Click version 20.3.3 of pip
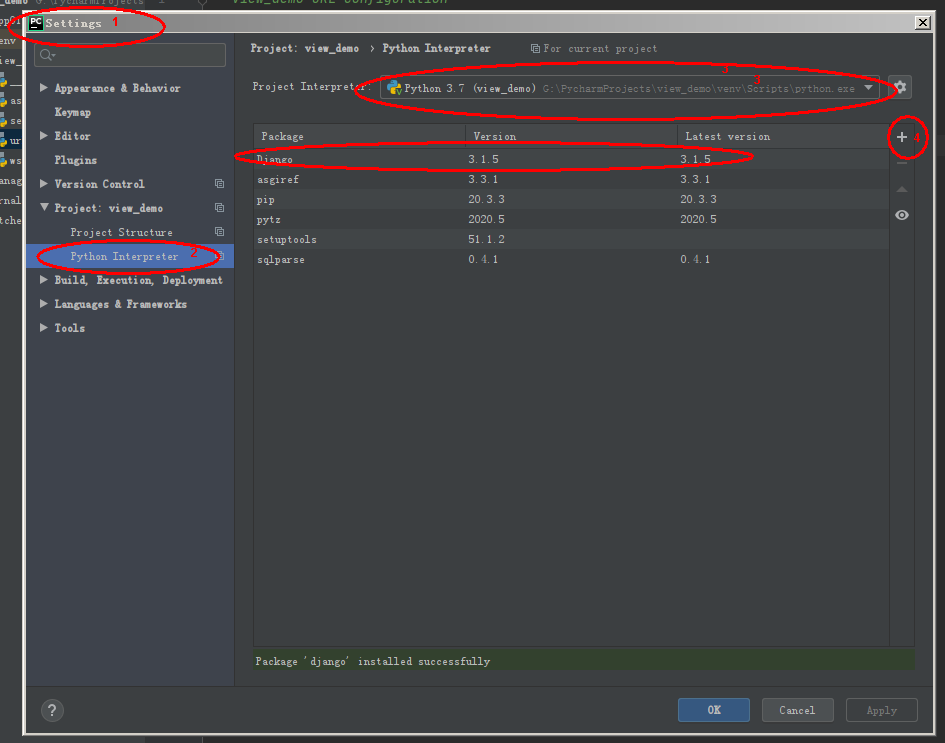This screenshot has height=743, width=945. [x=486, y=199]
